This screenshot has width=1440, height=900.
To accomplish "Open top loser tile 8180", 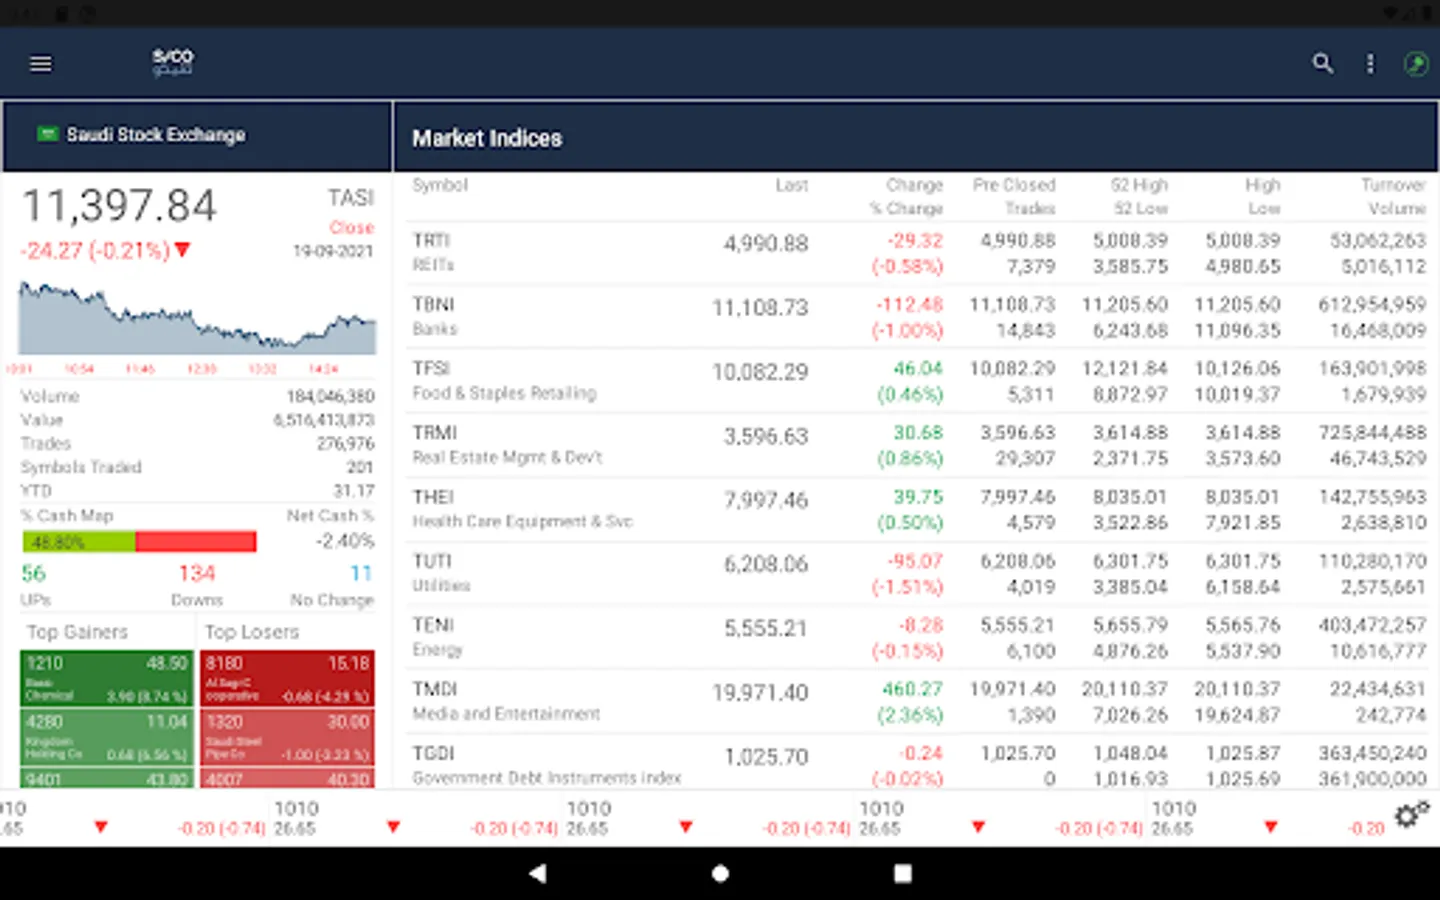I will (x=288, y=678).
